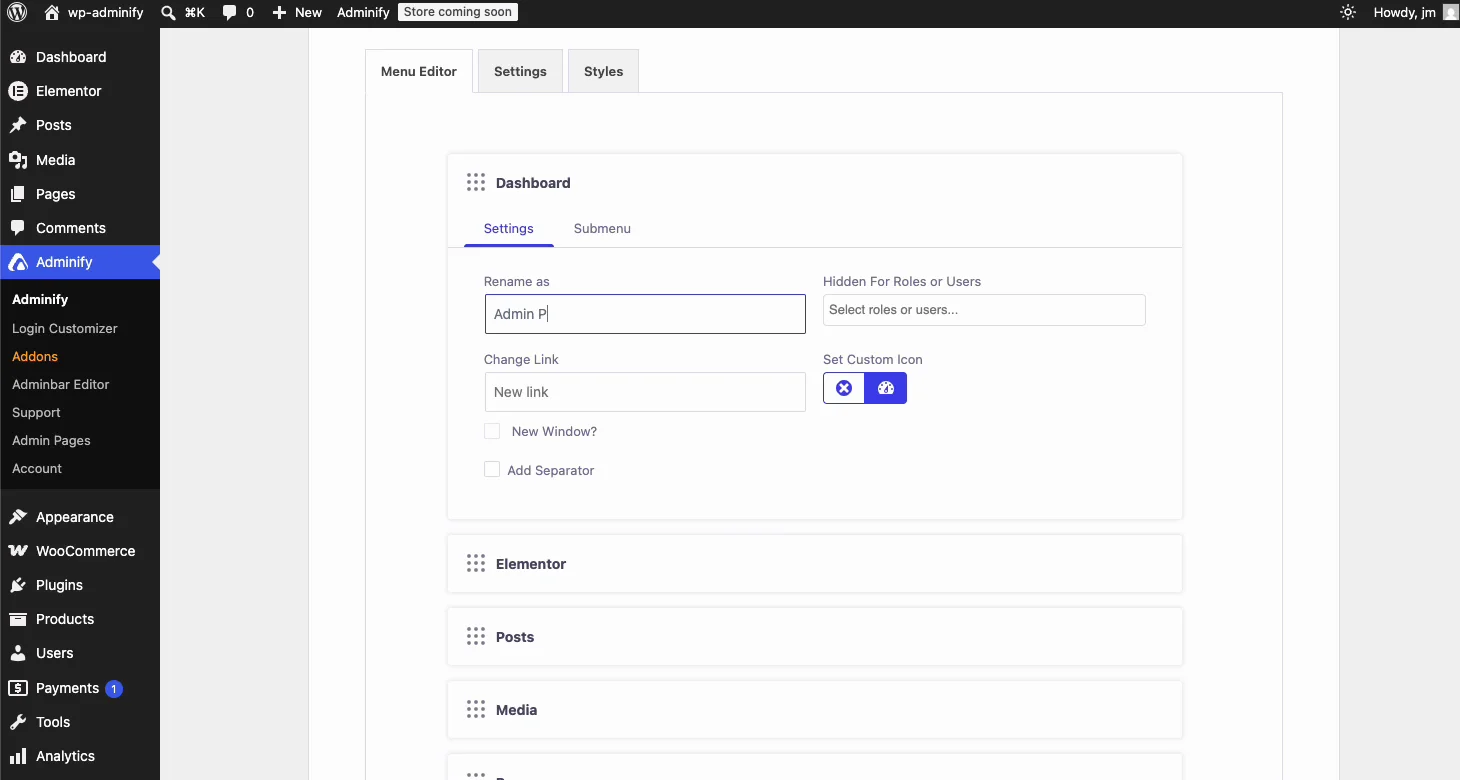Viewport: 1460px width, 780px height.
Task: Open the wp-adminify site home link
Action: (94, 13)
